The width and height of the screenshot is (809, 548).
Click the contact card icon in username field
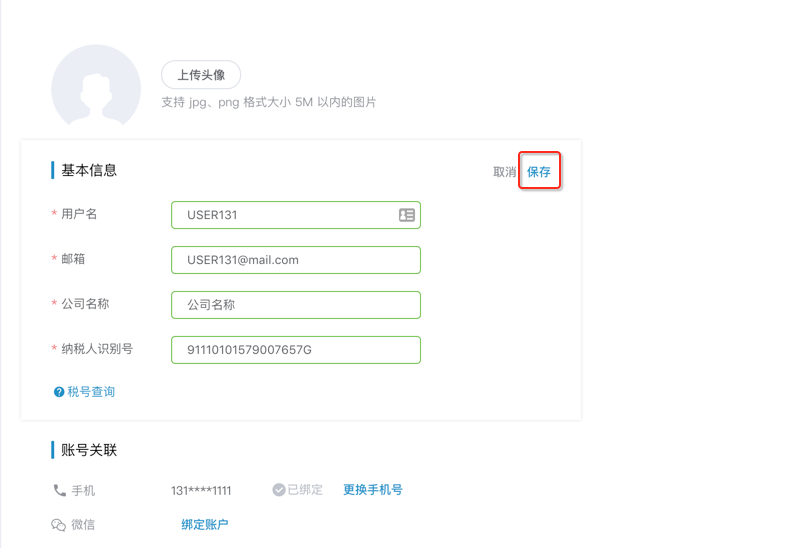[x=406, y=215]
